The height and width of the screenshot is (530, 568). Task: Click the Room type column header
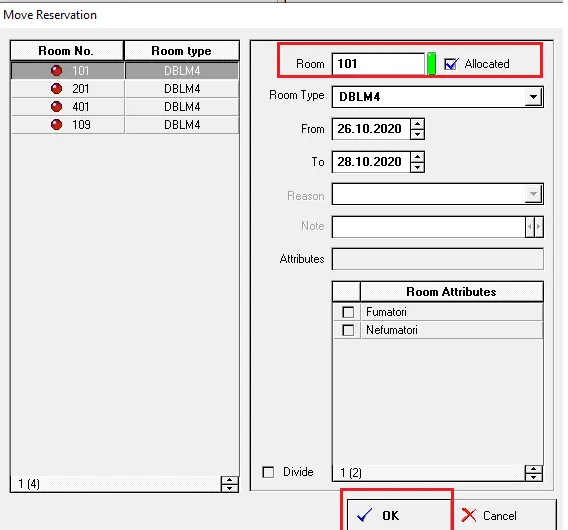(x=181, y=51)
